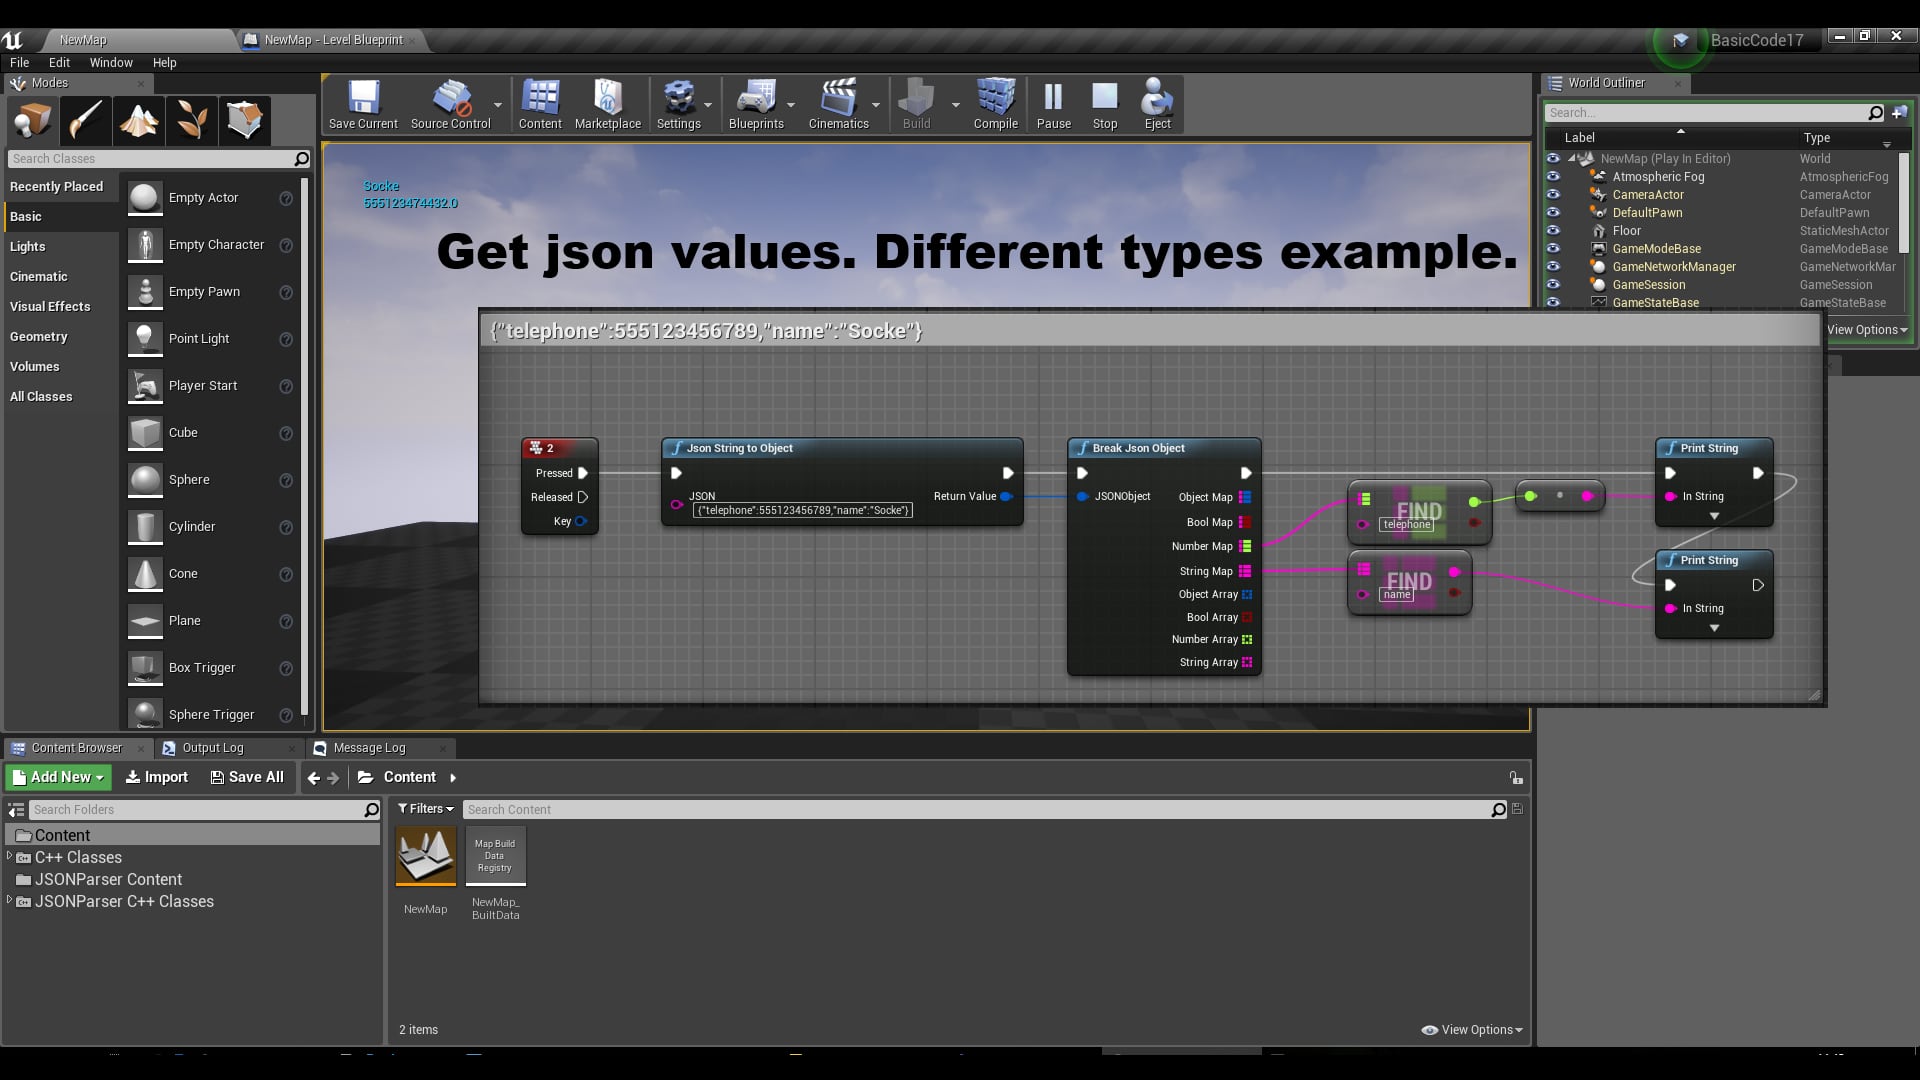The image size is (1920, 1080).
Task: Toggle visibility of Floor
Action: 1553,231
